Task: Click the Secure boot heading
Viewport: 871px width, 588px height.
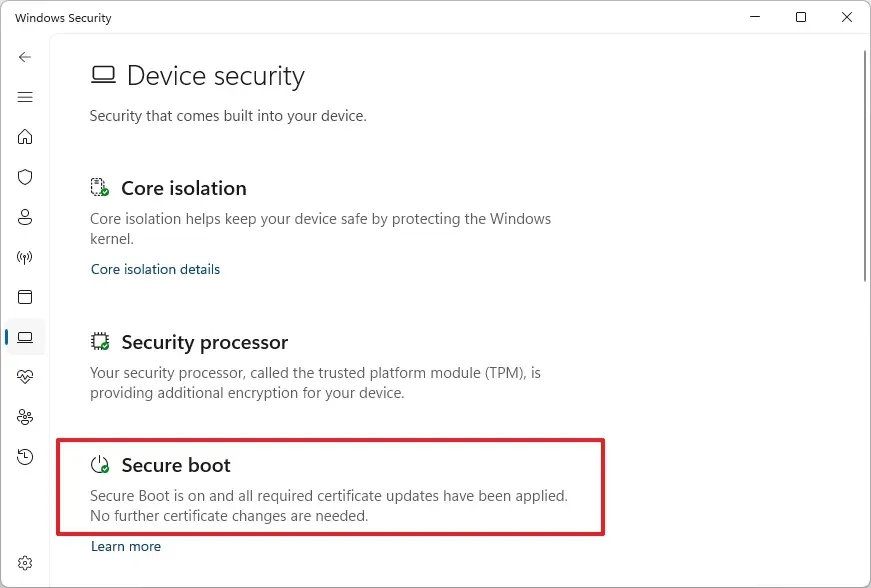Action: [176, 465]
